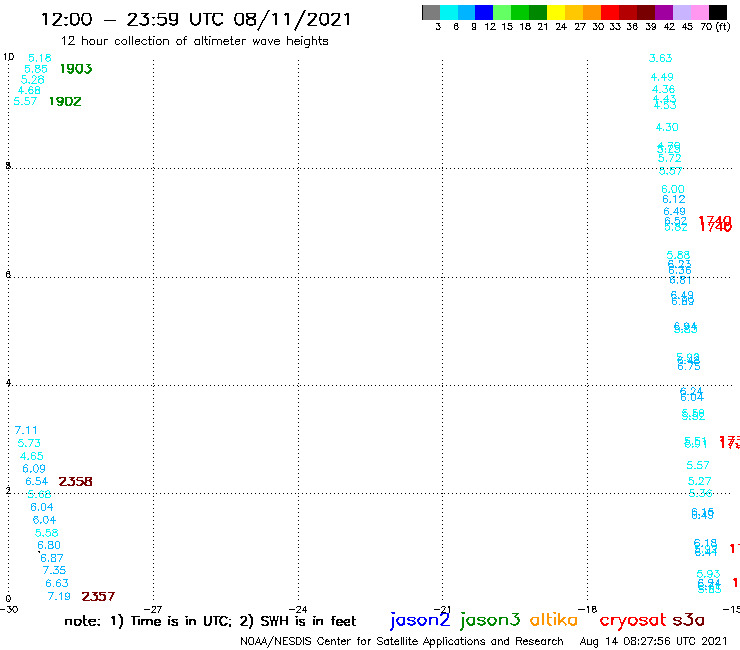Click the yellow swatch in the legend bar
Screen dimensions: 740x650
(x=556, y=12)
